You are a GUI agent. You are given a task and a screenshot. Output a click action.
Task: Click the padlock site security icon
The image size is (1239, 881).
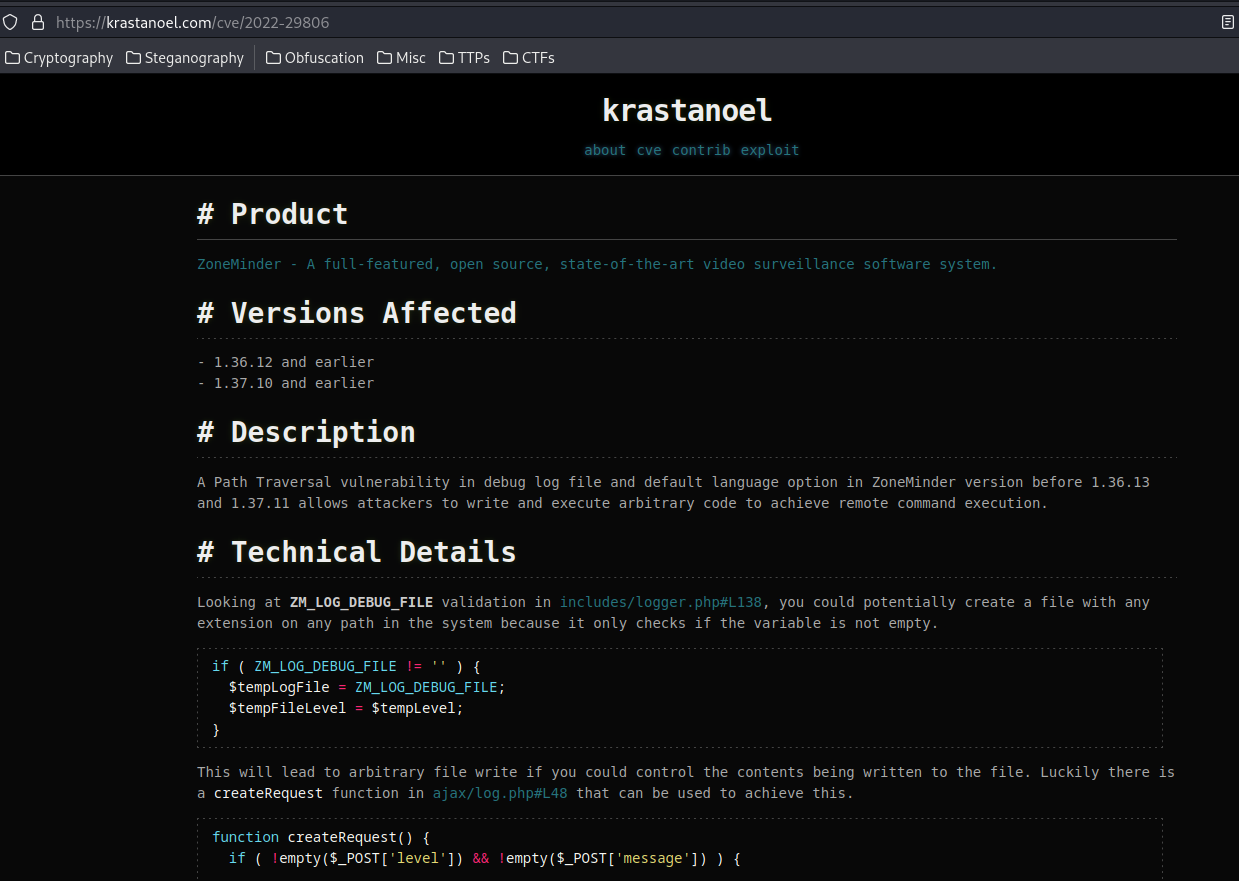[x=38, y=22]
